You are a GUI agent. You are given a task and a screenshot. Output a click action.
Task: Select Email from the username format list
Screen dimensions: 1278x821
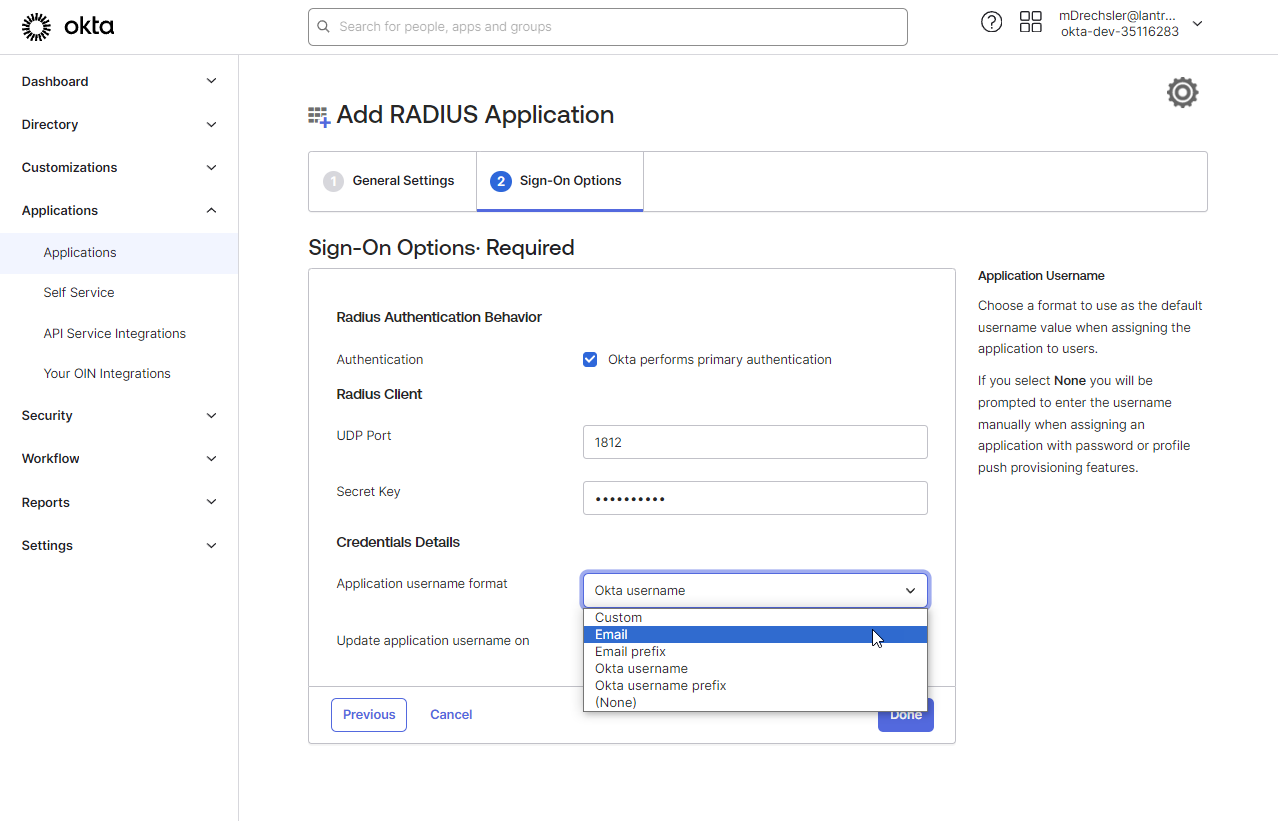[612, 635]
